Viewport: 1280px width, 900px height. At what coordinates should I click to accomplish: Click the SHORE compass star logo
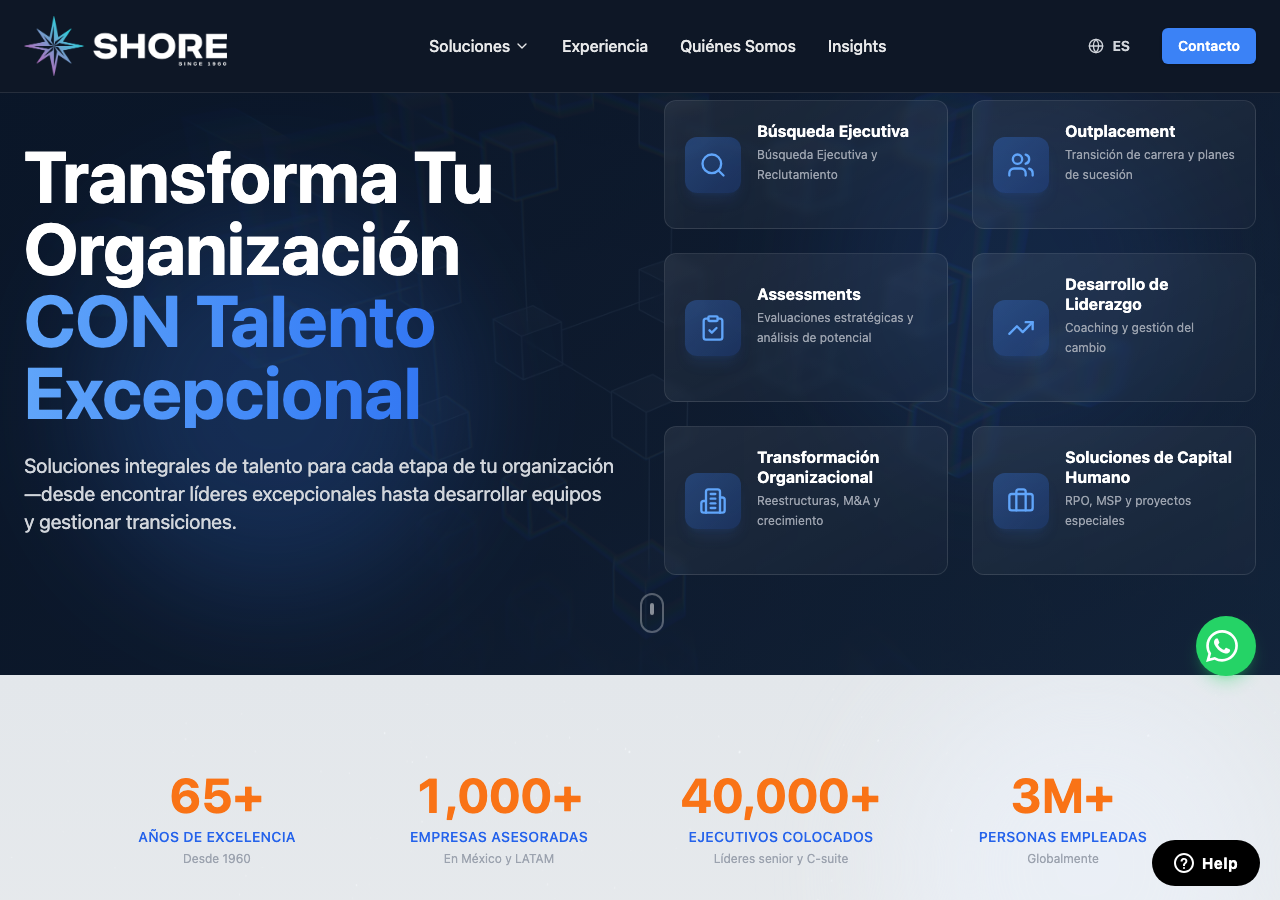pyautogui.click(x=53, y=46)
